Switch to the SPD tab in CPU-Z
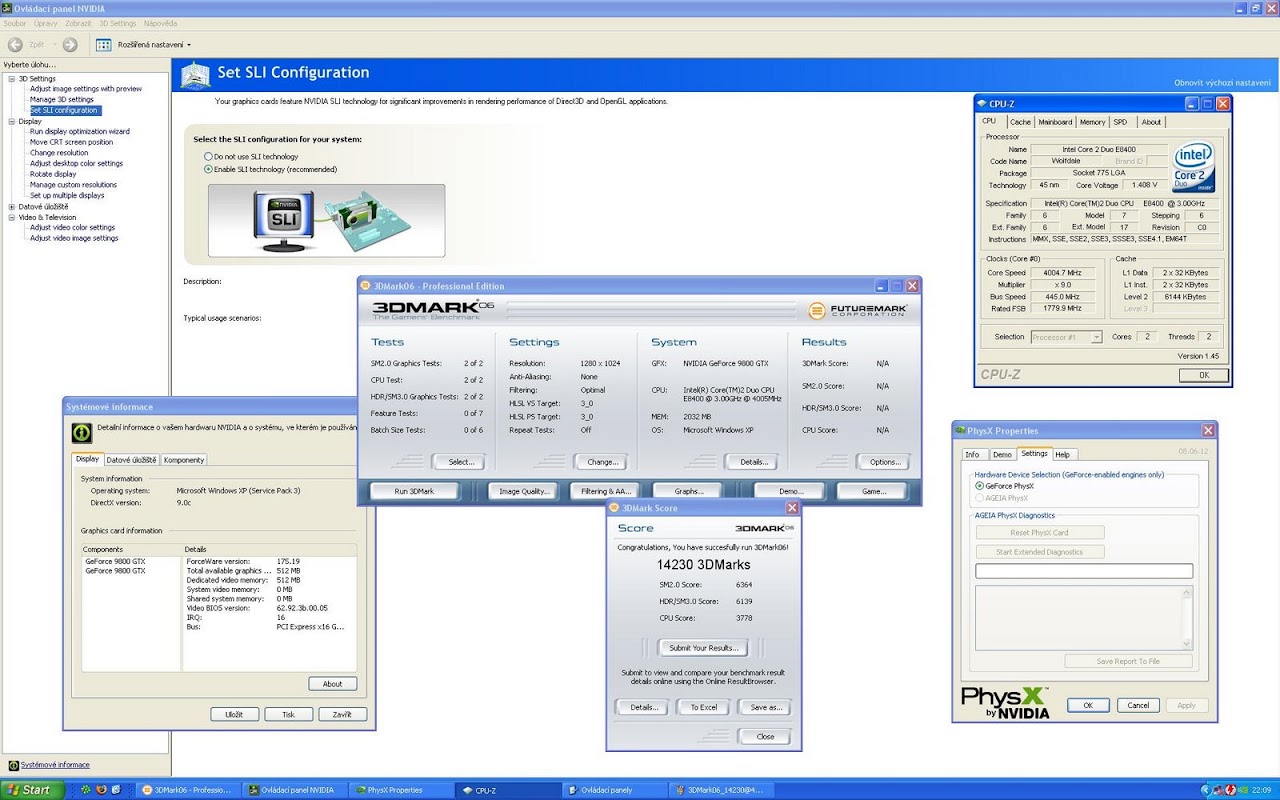Screen dimensions: 1280x800 click(x=1120, y=122)
